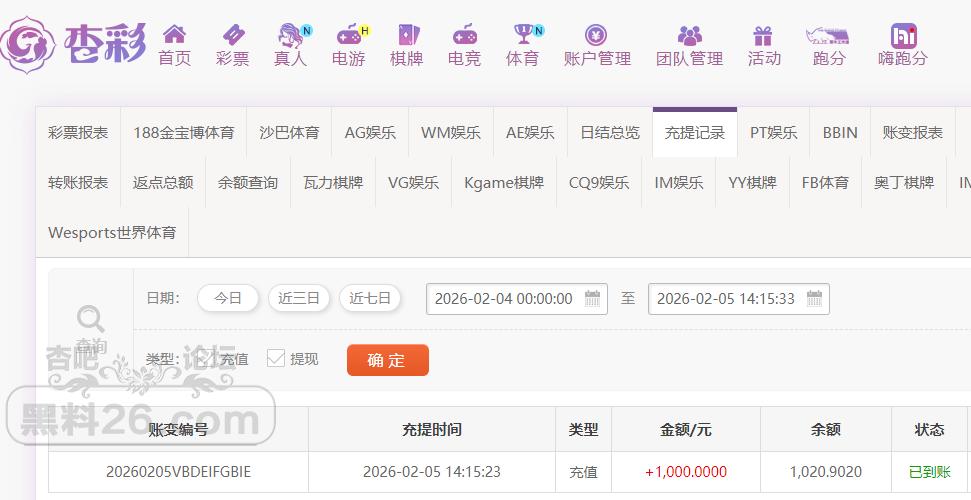Screen dimensions: 971x500
Task: Open the IM娱乐 tab
Action: point(679,183)
